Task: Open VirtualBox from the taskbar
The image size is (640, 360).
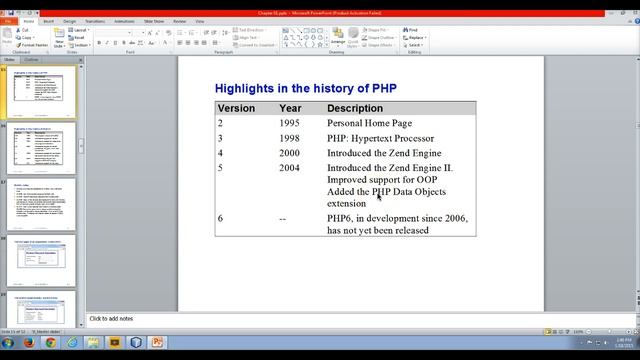Action: (x=136, y=342)
